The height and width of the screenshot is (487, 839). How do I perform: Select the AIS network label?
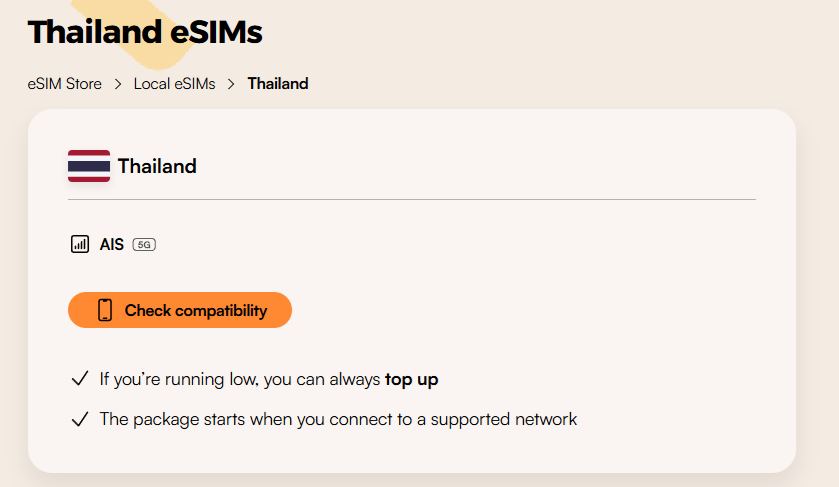click(x=112, y=244)
